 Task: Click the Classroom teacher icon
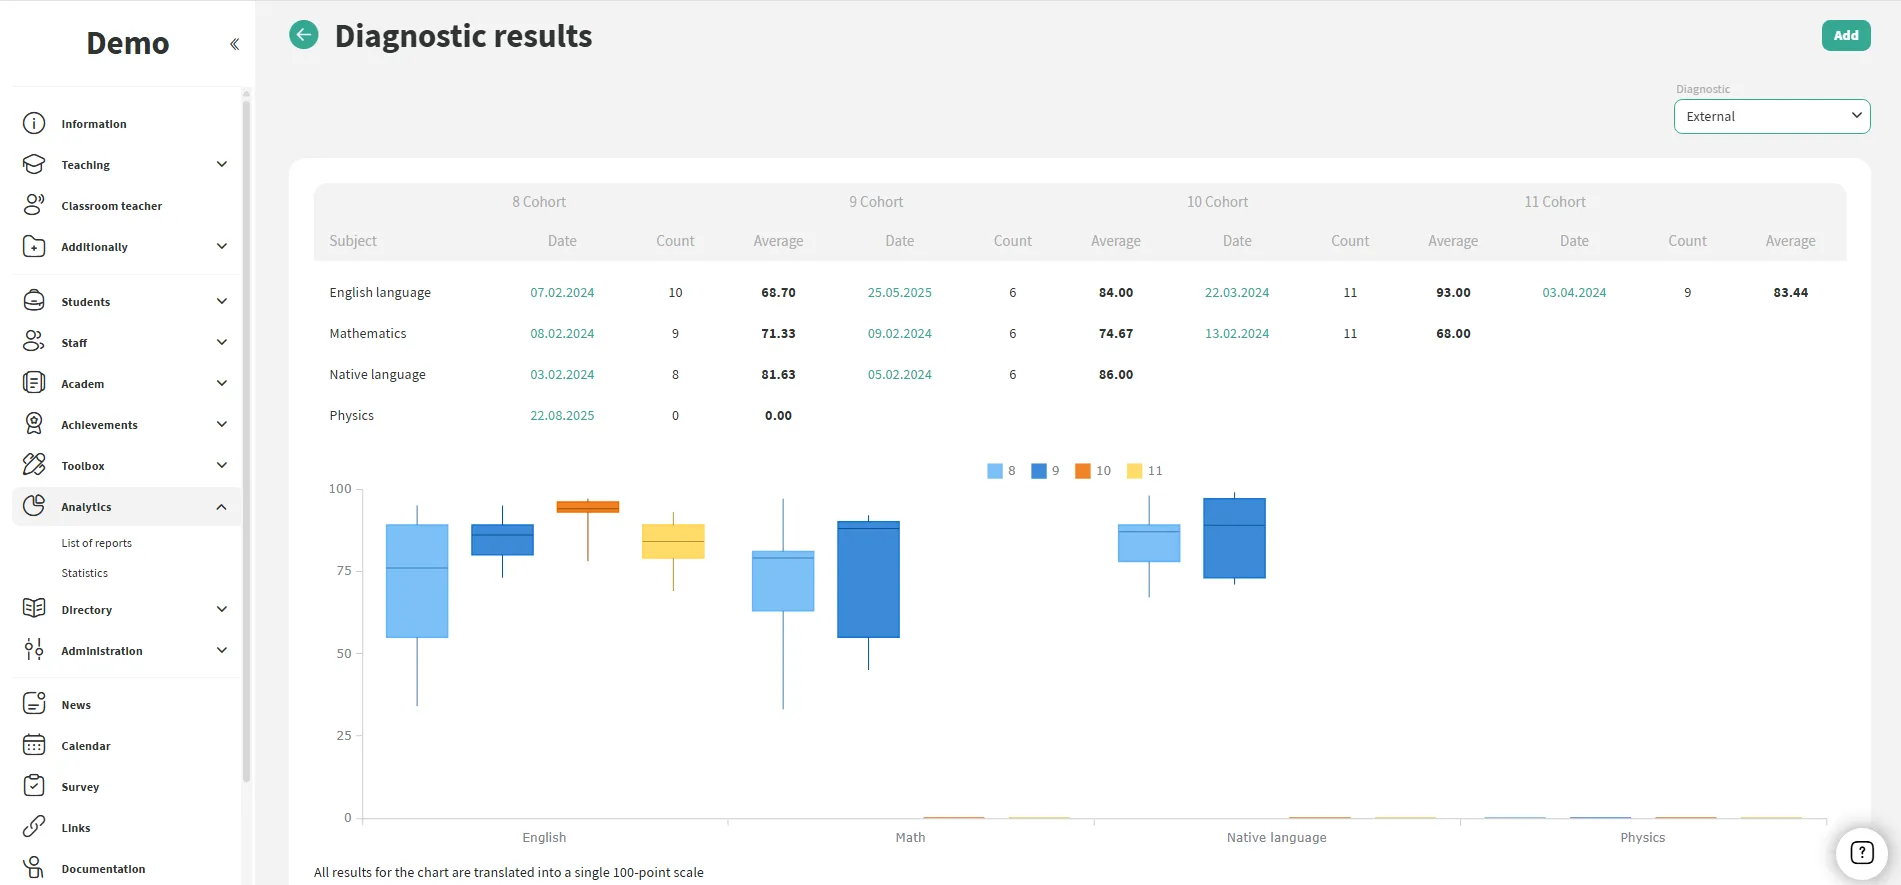click(x=34, y=206)
